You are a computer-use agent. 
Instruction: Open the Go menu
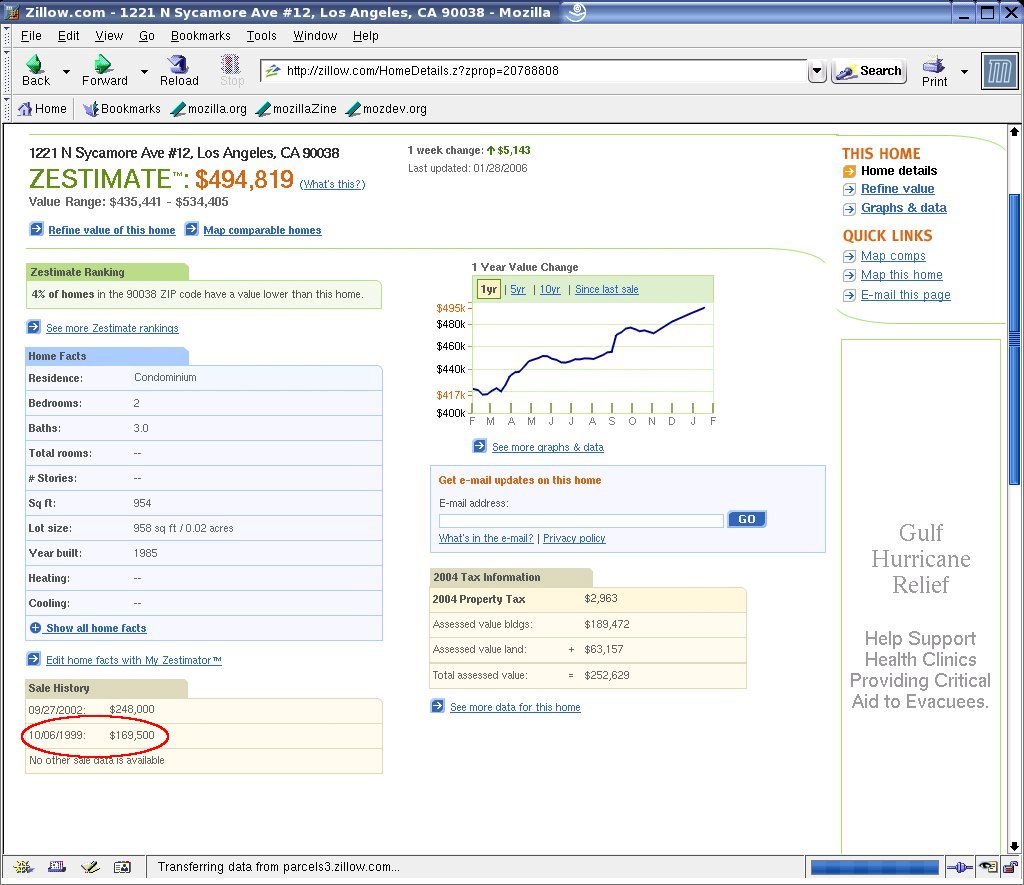click(x=147, y=36)
